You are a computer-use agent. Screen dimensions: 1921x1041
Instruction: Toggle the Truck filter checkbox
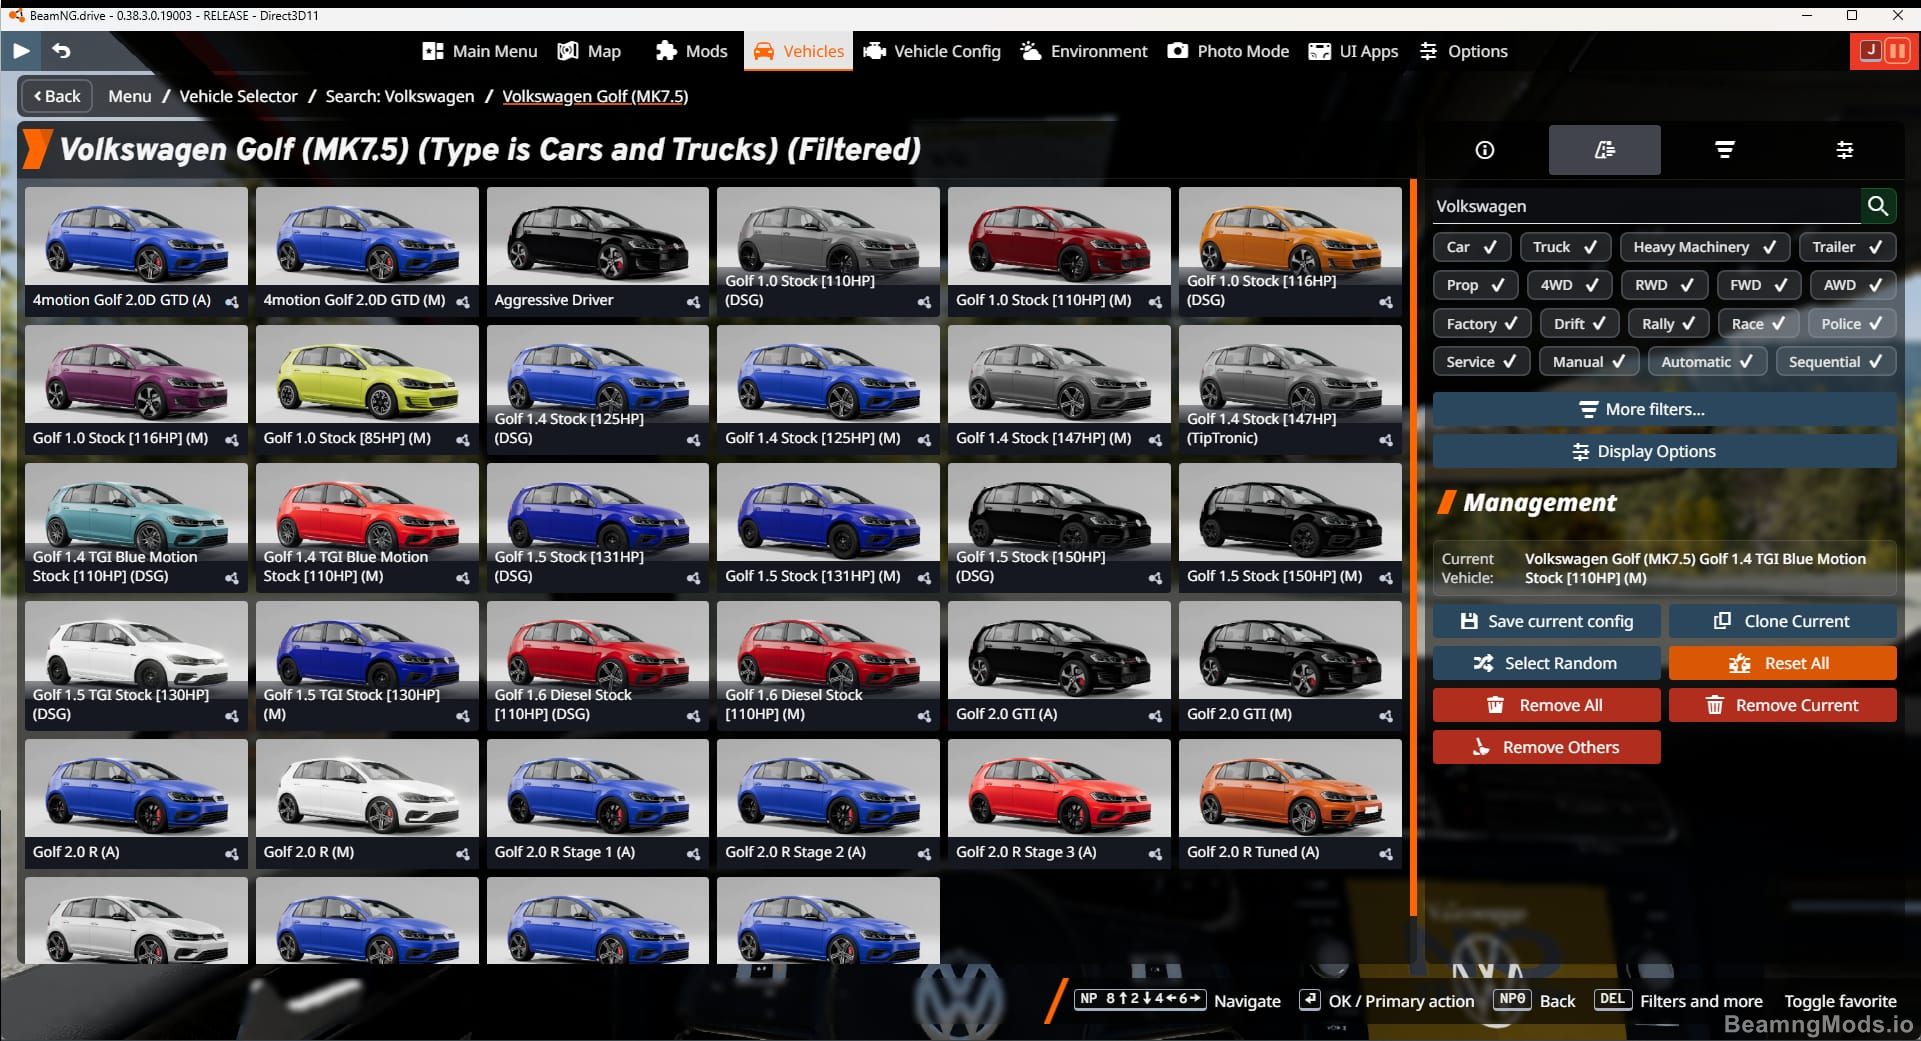tap(1565, 247)
